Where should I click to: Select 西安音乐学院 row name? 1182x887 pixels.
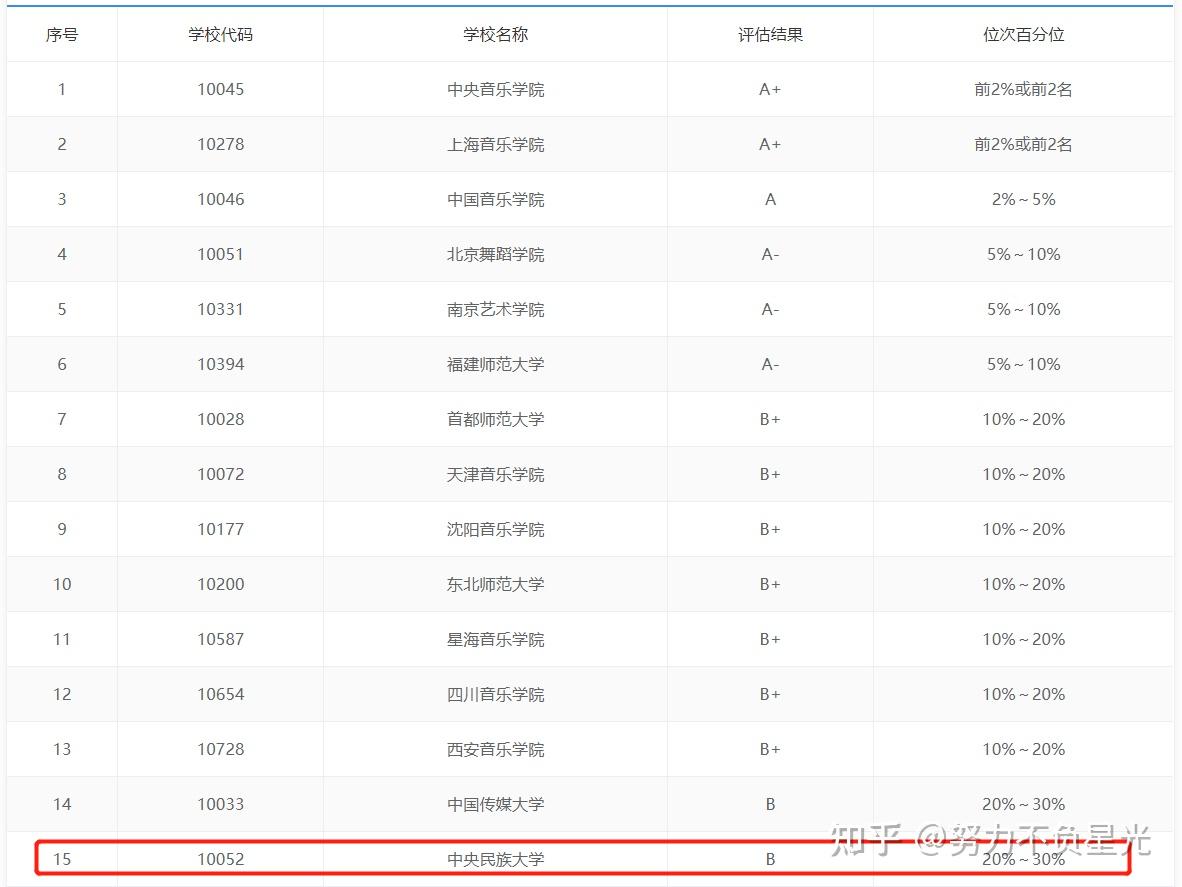tap(495, 750)
